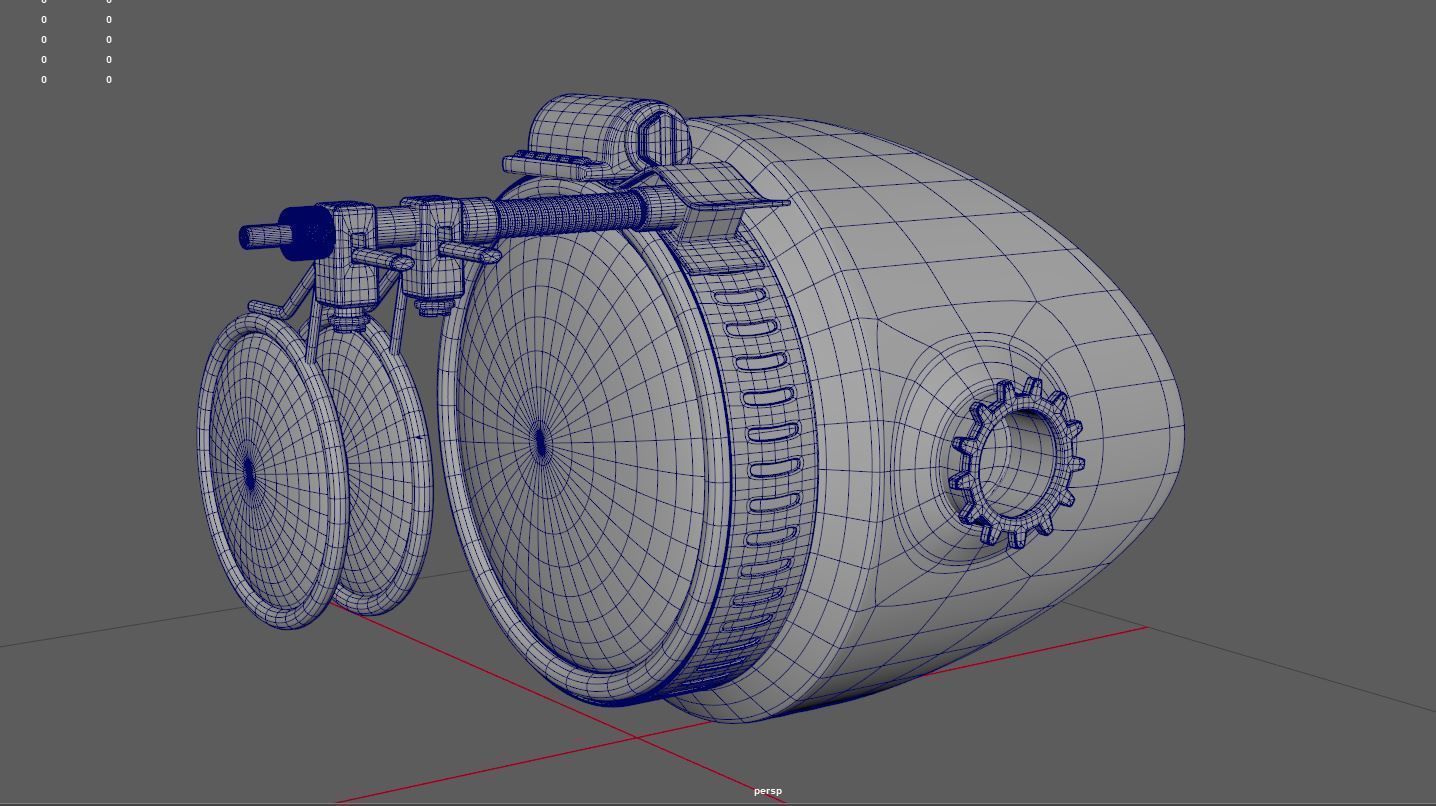This screenshot has width=1436, height=806.
Task: Select the frontmost small round lens
Action: [x=272, y=472]
